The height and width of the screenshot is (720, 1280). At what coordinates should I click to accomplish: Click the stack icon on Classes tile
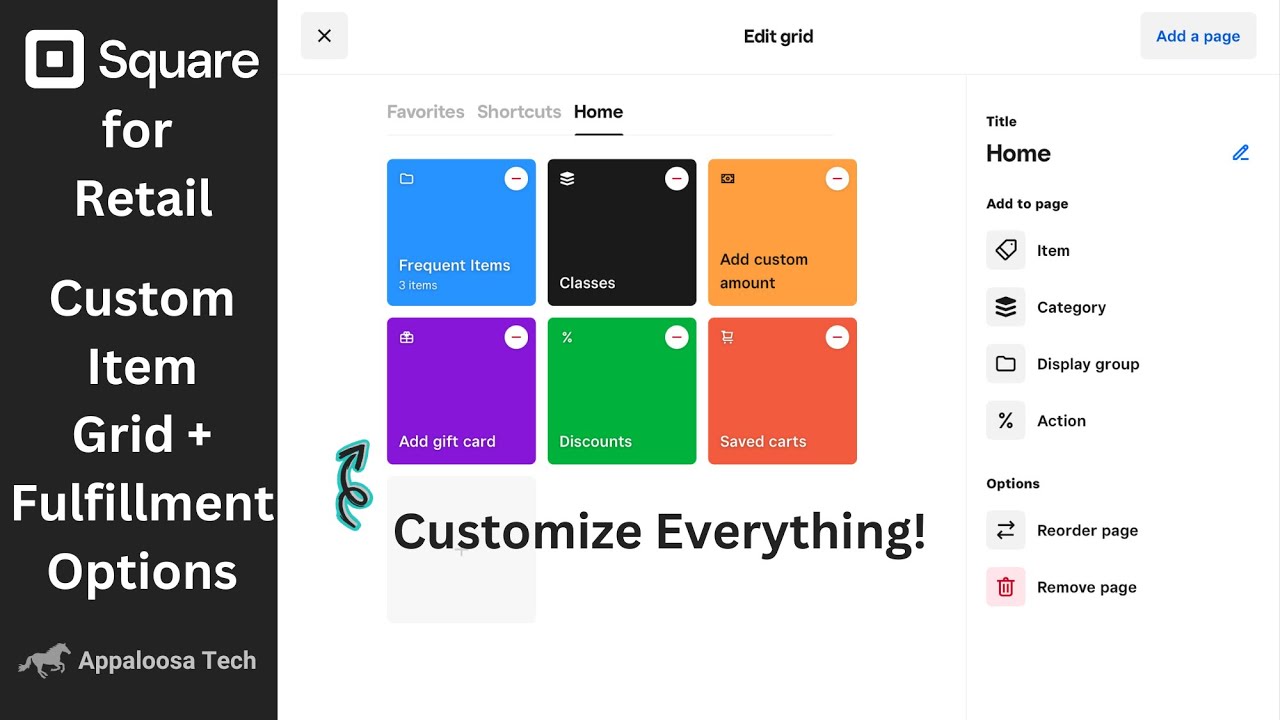tap(567, 179)
